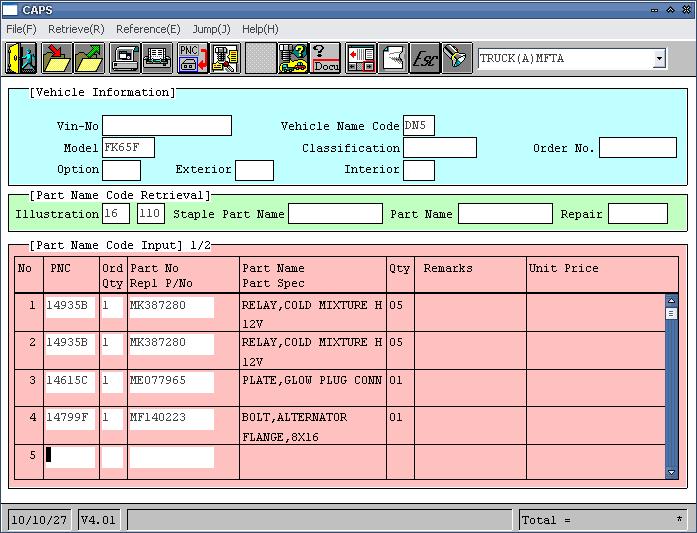Screen dimensions: 697x533
Task: Click part number ME077965 in row 3
Action: [171, 382]
